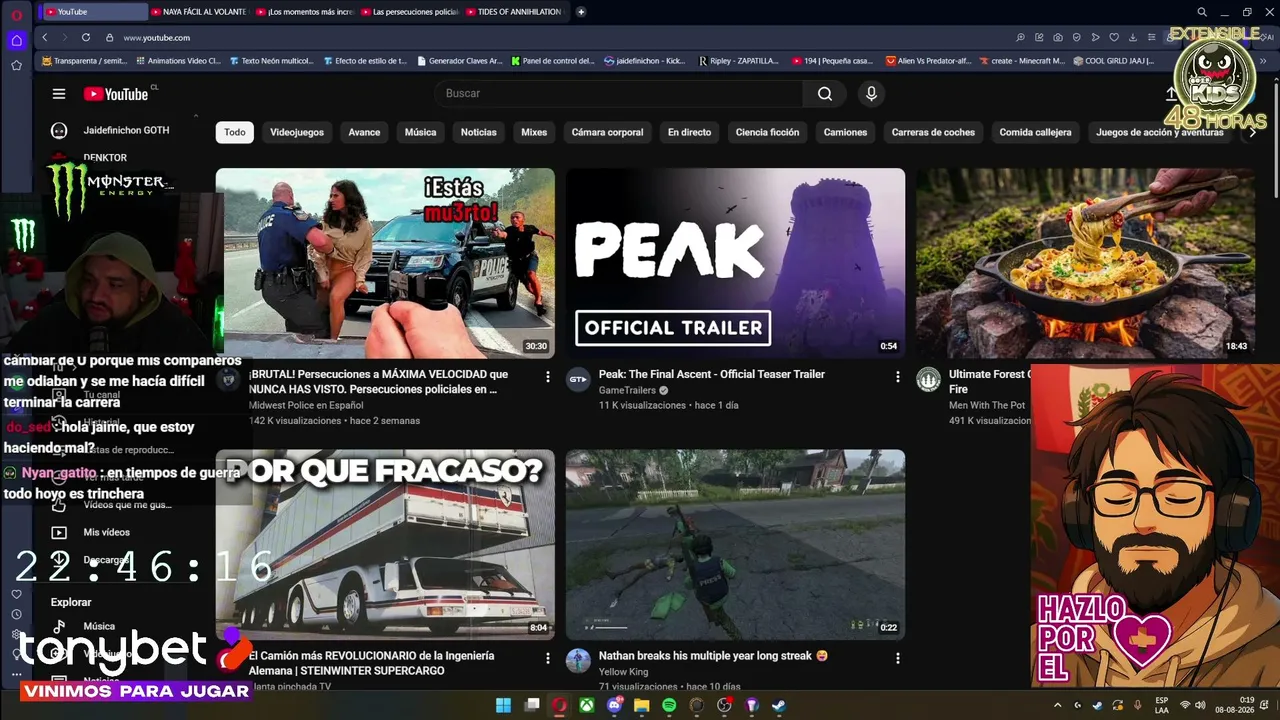1280x720 pixels.
Task: Select the Camiones filter chip
Action: (846, 132)
